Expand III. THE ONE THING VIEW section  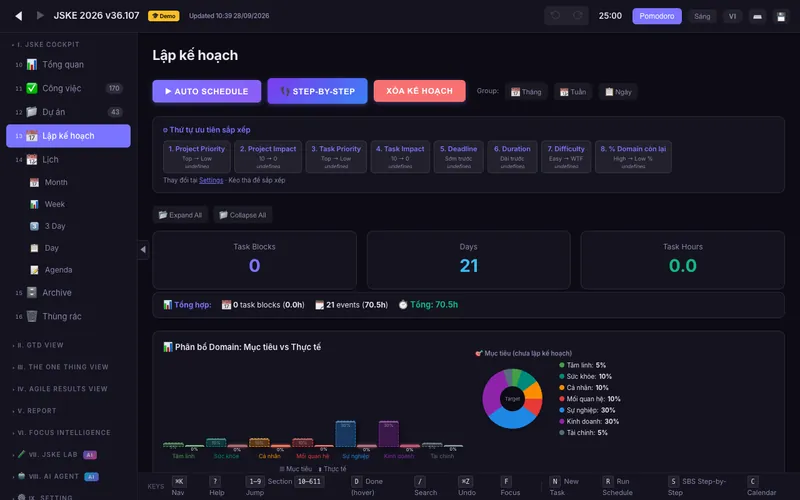point(62,367)
